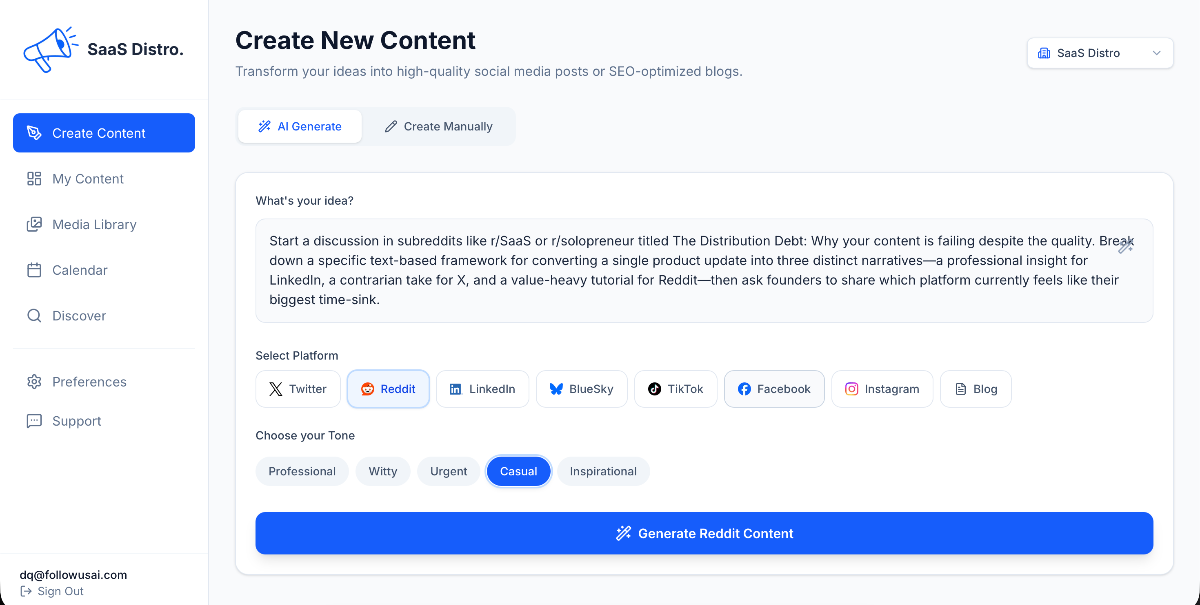The image size is (1200, 605).
Task: Open the Discover page
Action: click(80, 315)
